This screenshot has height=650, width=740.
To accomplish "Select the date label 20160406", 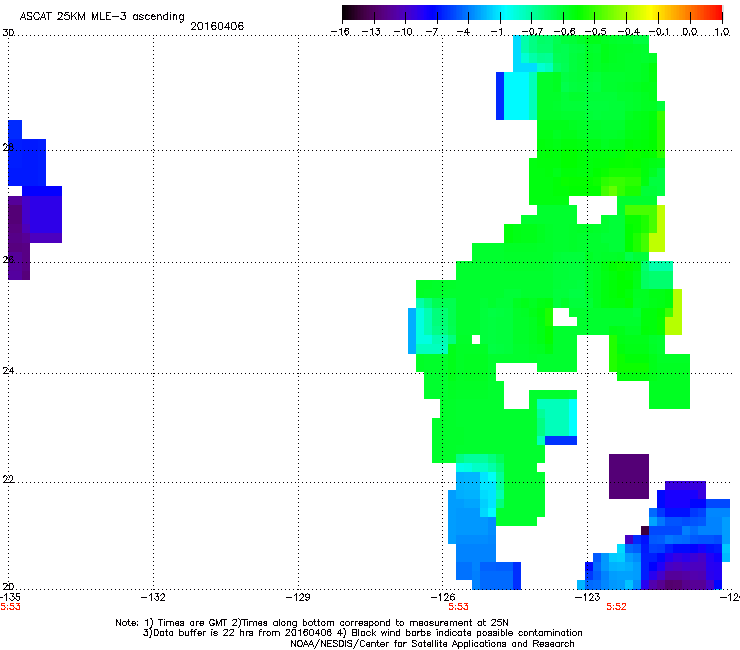I will coord(217,26).
